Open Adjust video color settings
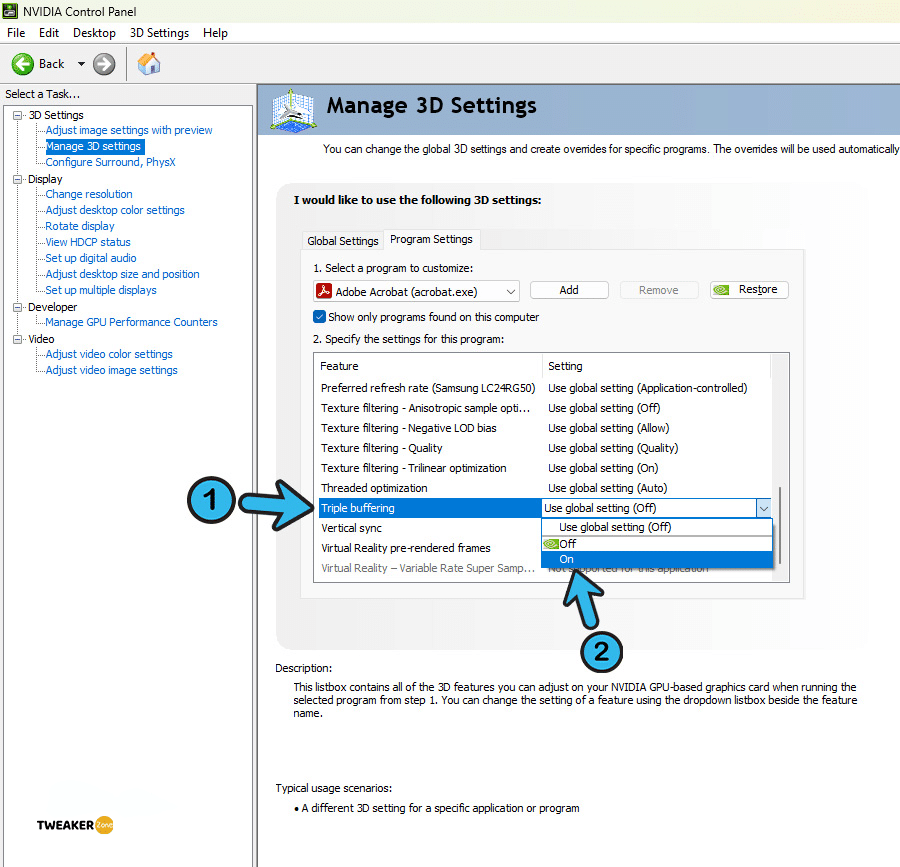Image resolution: width=900 pixels, height=867 pixels. [x=109, y=354]
